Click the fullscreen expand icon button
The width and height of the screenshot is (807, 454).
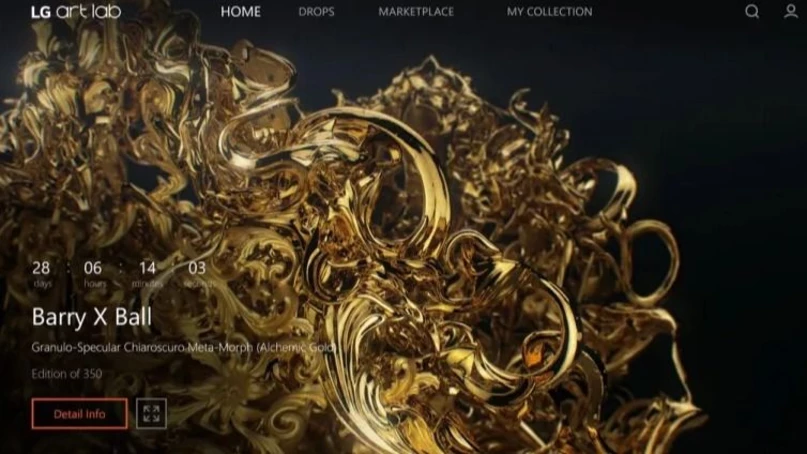coord(151,413)
